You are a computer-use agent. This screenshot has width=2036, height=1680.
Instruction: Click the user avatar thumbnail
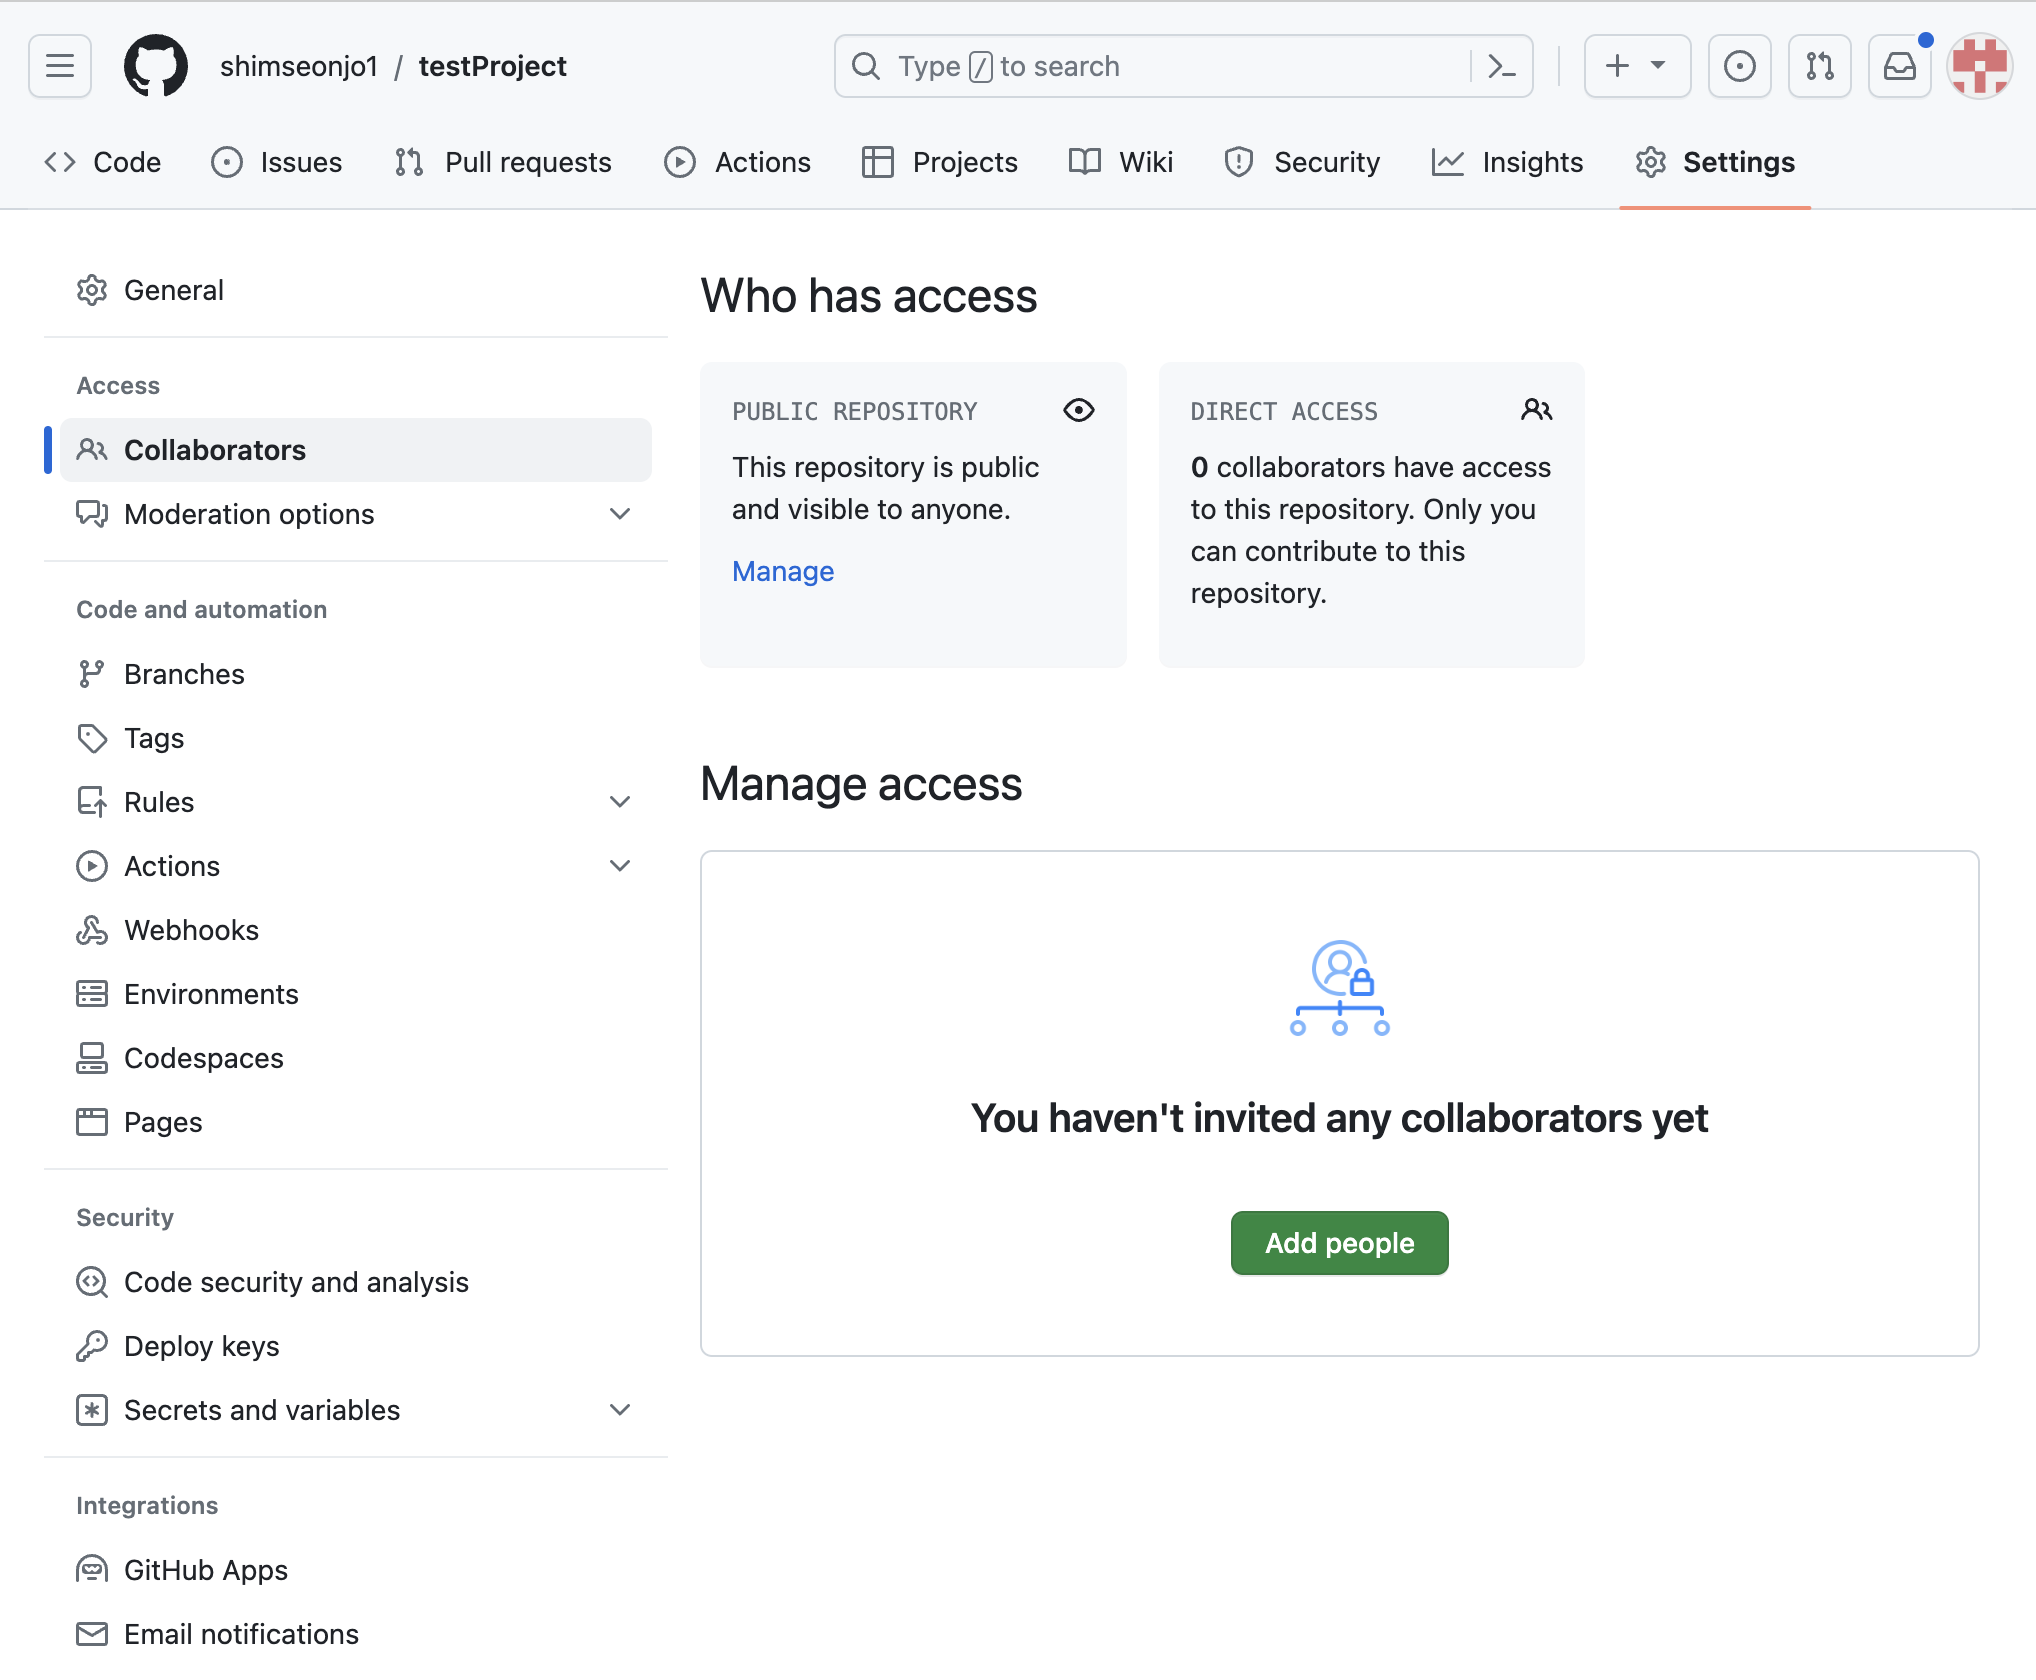[1979, 66]
